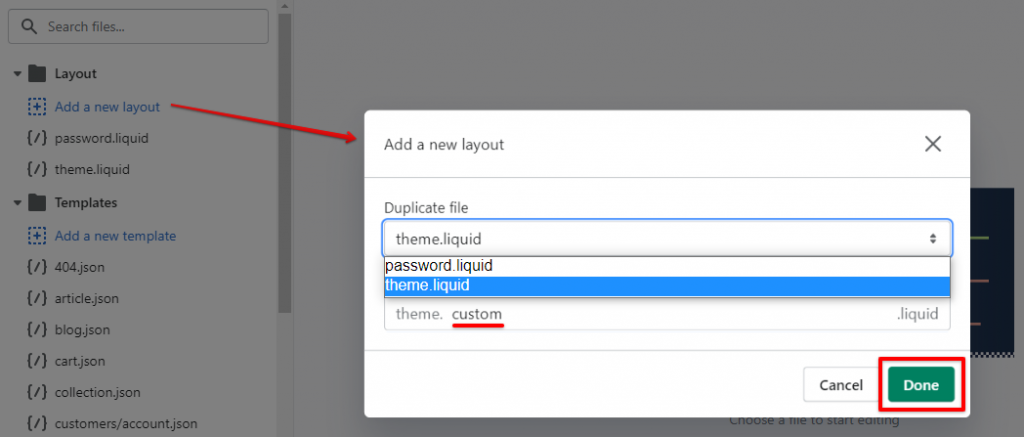Close the Add a new layout dialog
Image resolution: width=1024 pixels, height=437 pixels.
coord(933,144)
